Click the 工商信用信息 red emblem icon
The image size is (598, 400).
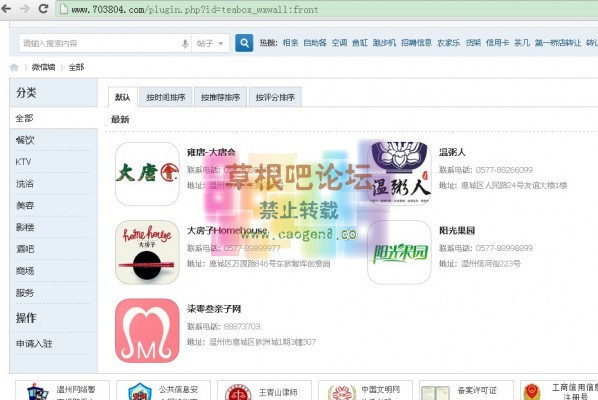coord(532,392)
